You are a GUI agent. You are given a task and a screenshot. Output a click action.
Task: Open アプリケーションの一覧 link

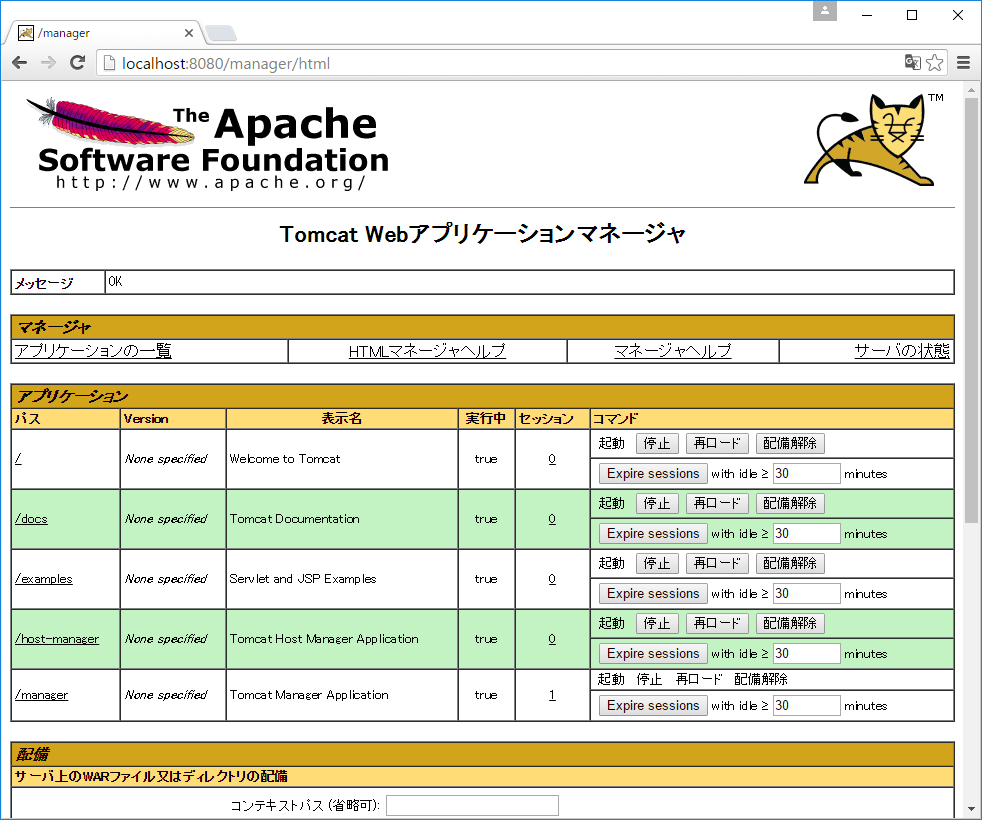coord(93,351)
